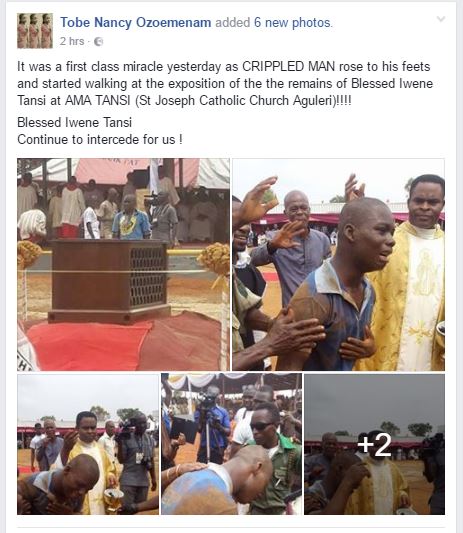
Task: Open Tobe Nancy Ozoemenam's profile name link
Action: [x=136, y=22]
